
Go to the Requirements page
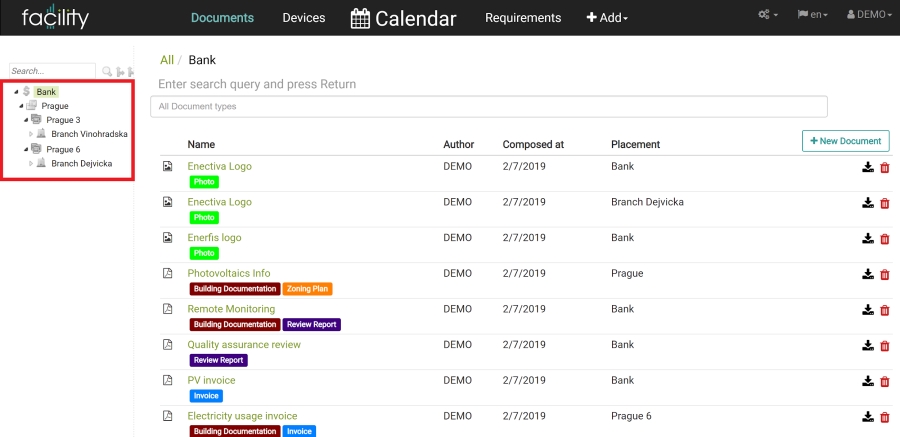[523, 18]
